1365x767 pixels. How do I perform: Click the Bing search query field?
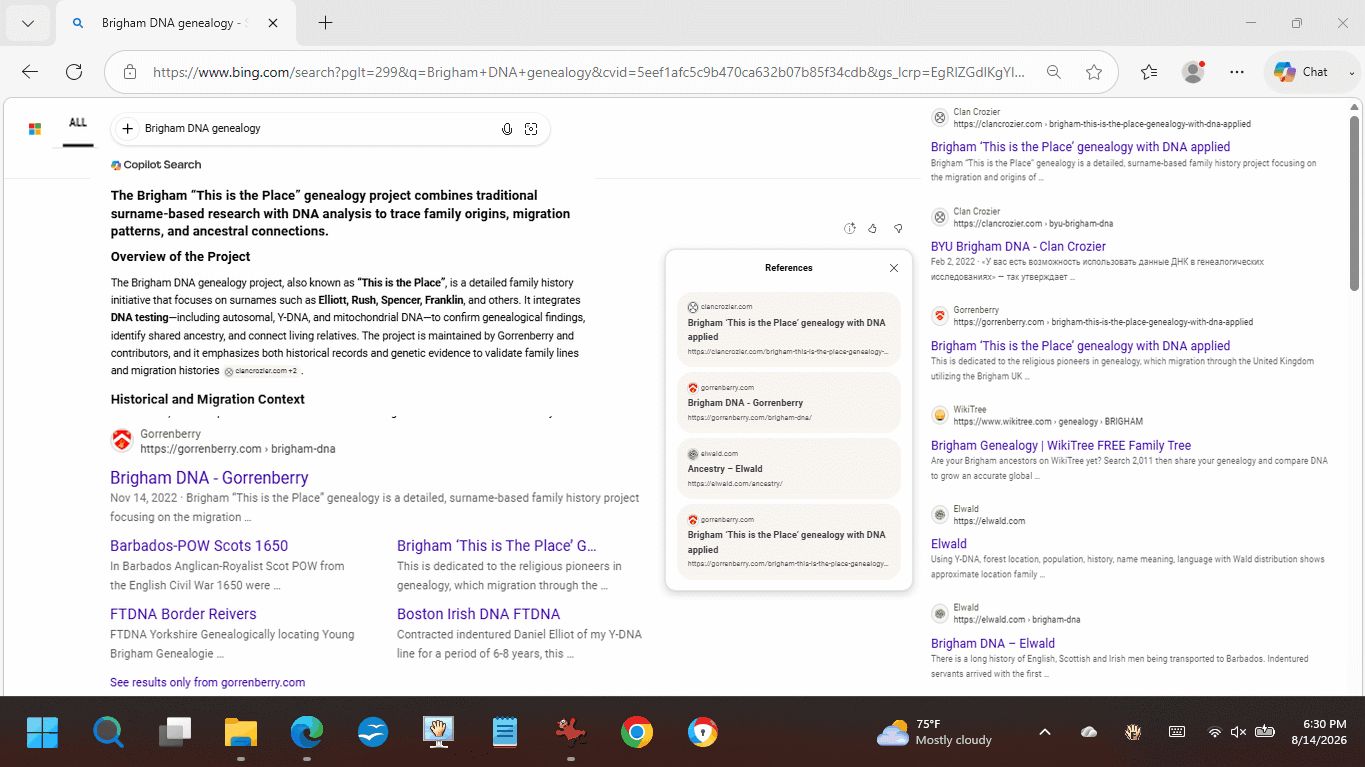click(x=318, y=129)
